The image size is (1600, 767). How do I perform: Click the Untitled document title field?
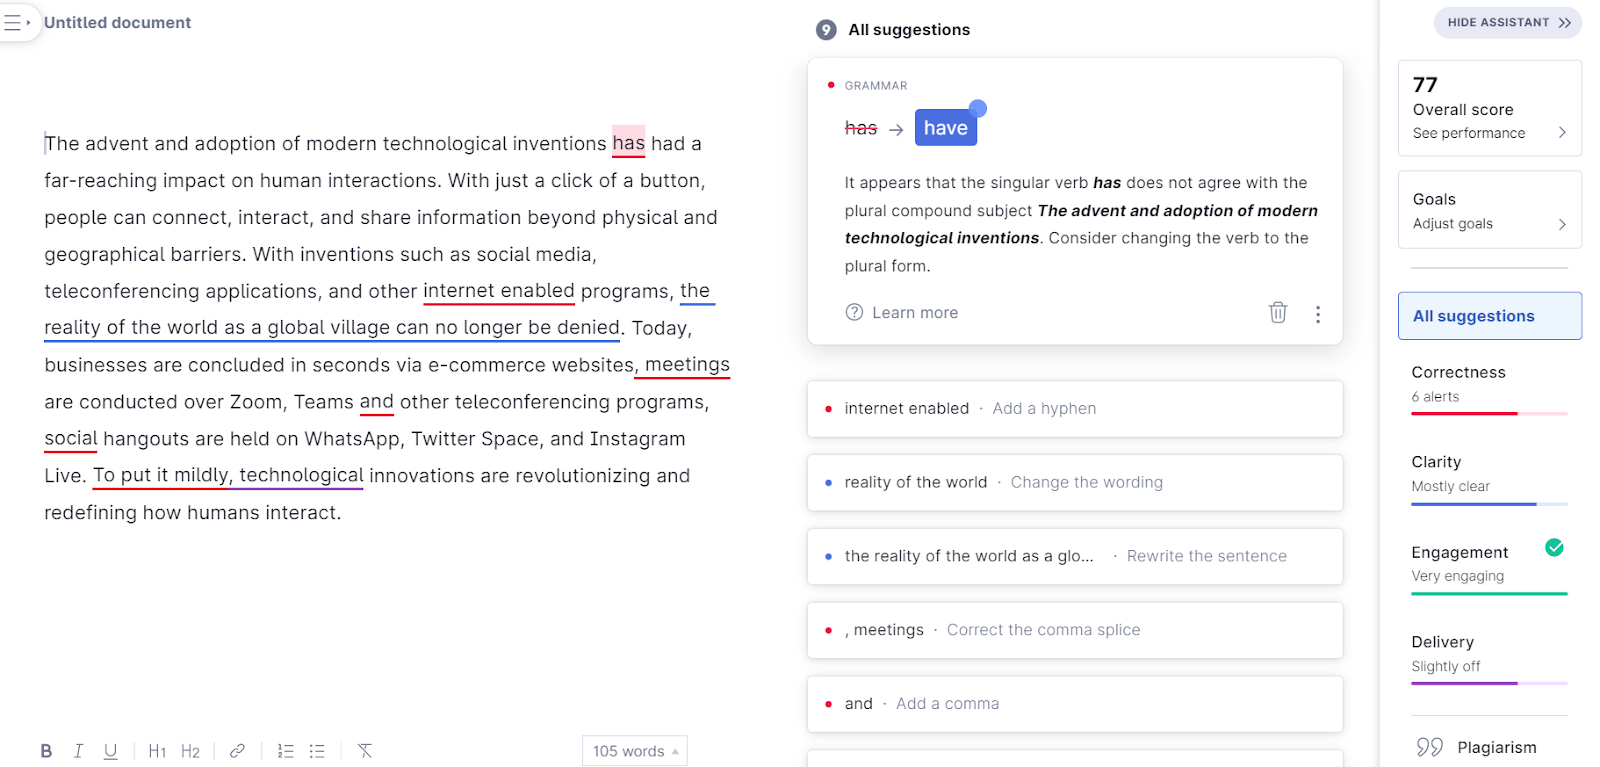tap(117, 23)
